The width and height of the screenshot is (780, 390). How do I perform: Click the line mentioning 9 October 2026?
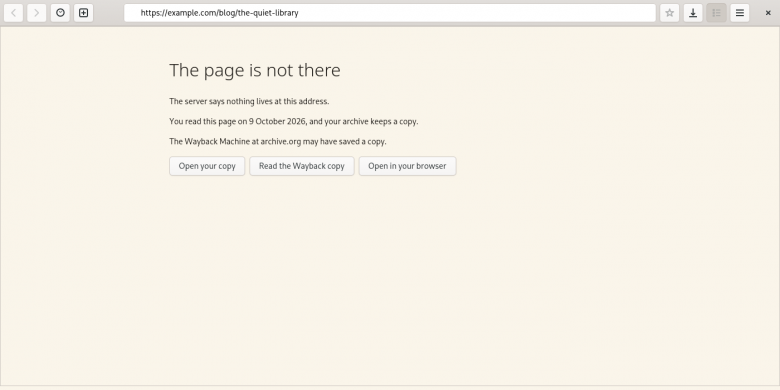(x=293, y=121)
